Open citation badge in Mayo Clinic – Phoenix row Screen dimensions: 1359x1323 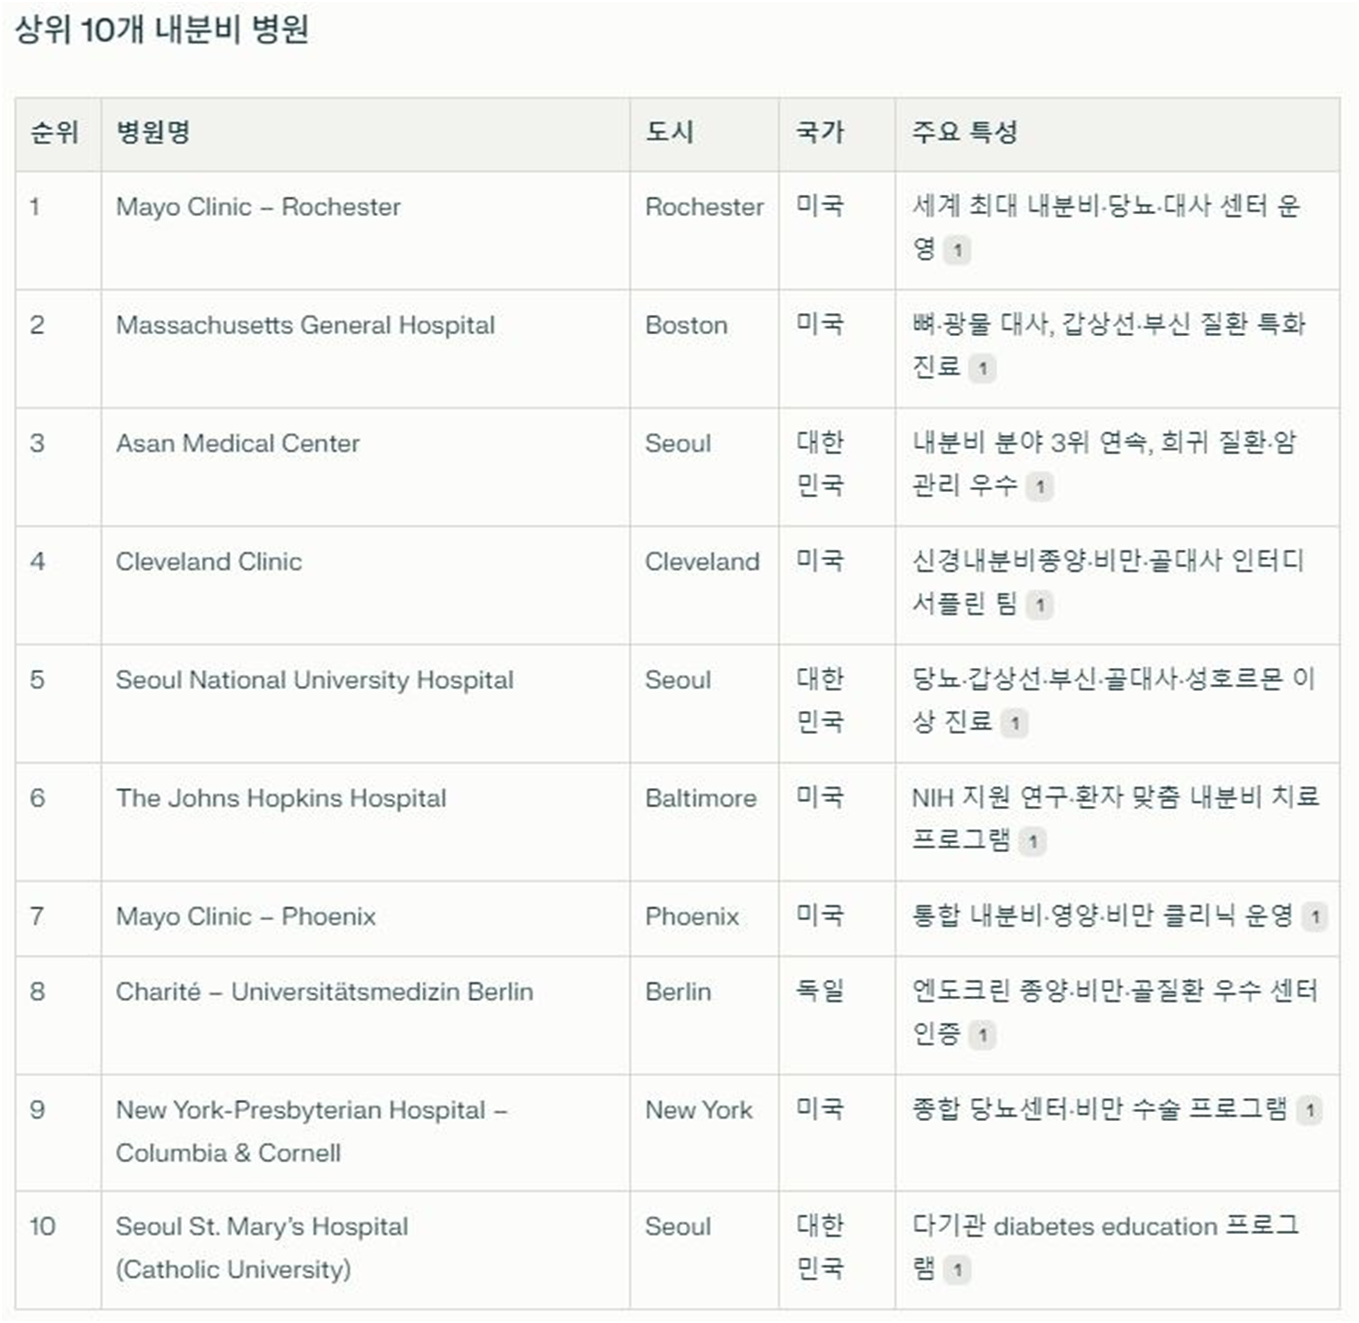[1315, 915]
